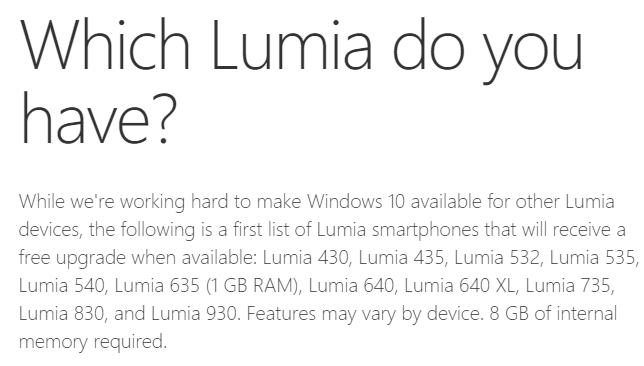Click the "XL" in Lumia 640 XL

tap(505, 285)
